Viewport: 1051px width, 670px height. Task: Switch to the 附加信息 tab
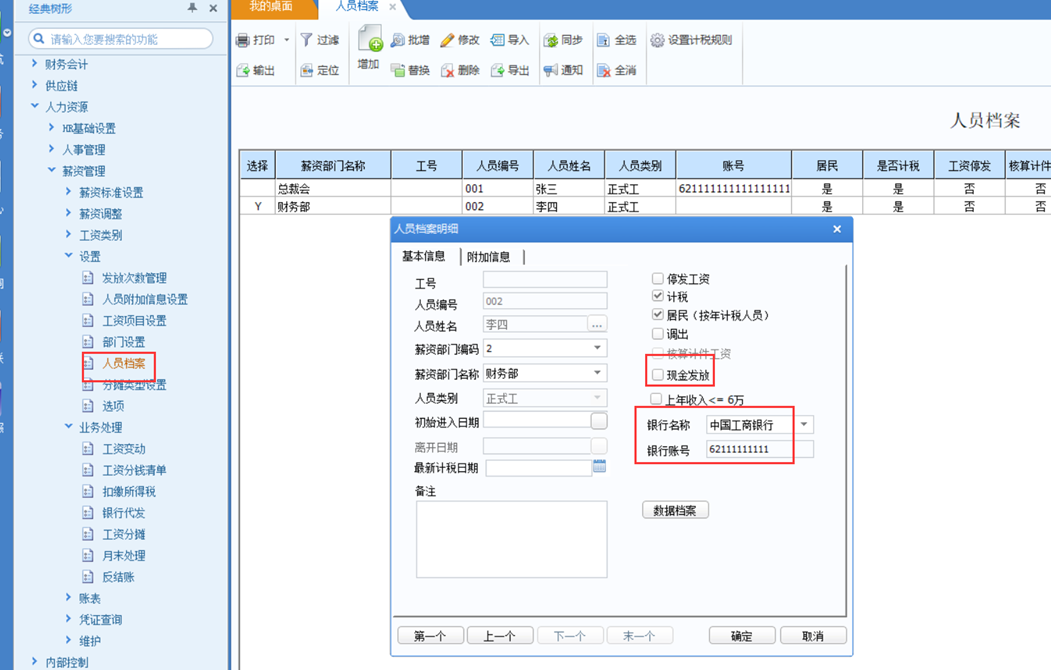pyautogui.click(x=488, y=257)
